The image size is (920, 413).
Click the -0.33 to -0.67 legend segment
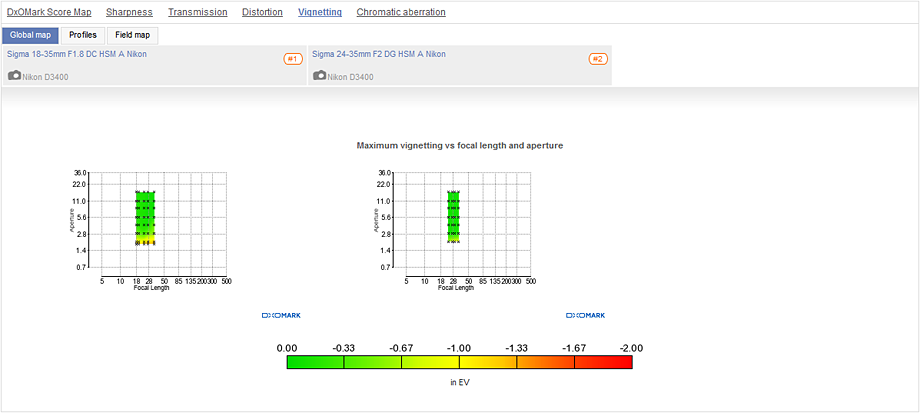coord(373,362)
